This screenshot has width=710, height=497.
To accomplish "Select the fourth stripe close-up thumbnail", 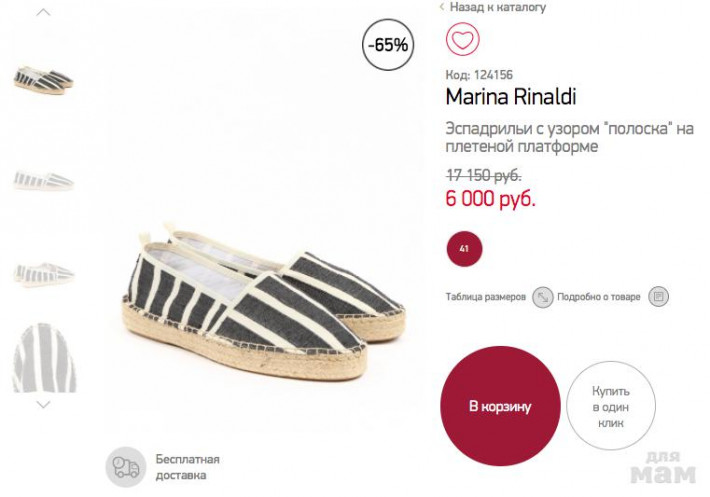I will (x=43, y=356).
